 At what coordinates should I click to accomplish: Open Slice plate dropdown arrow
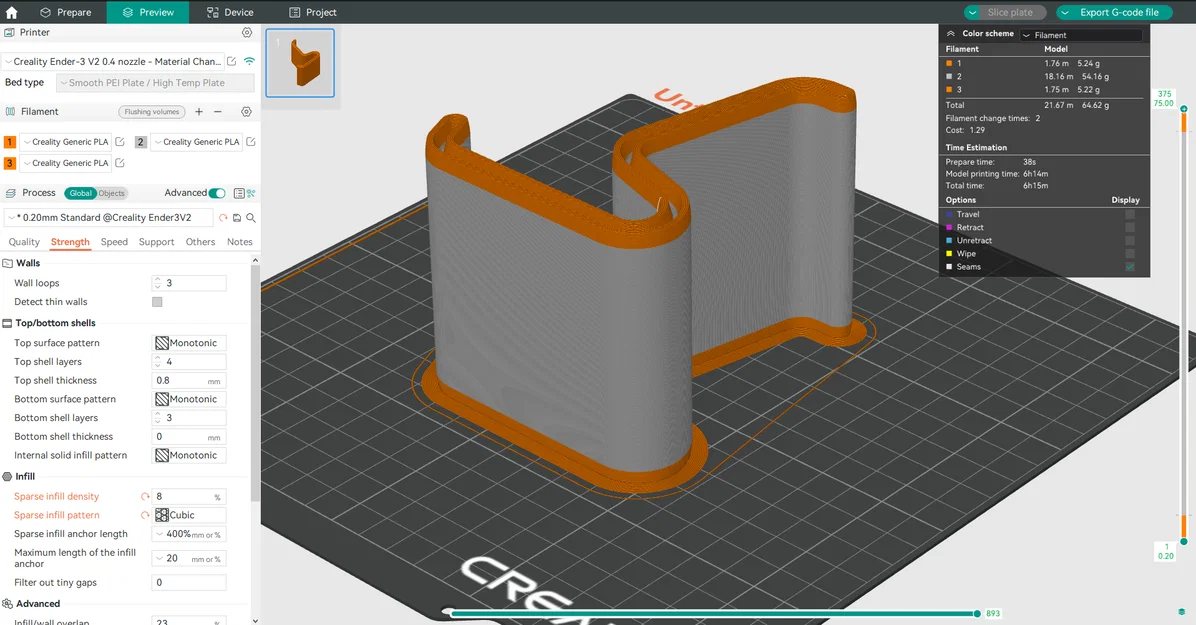point(973,12)
